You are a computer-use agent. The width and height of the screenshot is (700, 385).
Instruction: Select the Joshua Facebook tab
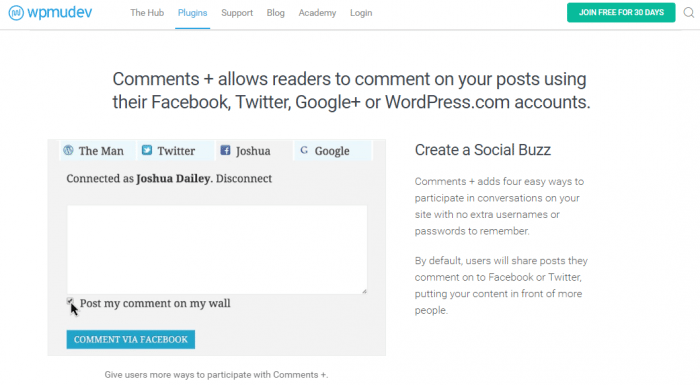[x=254, y=151]
